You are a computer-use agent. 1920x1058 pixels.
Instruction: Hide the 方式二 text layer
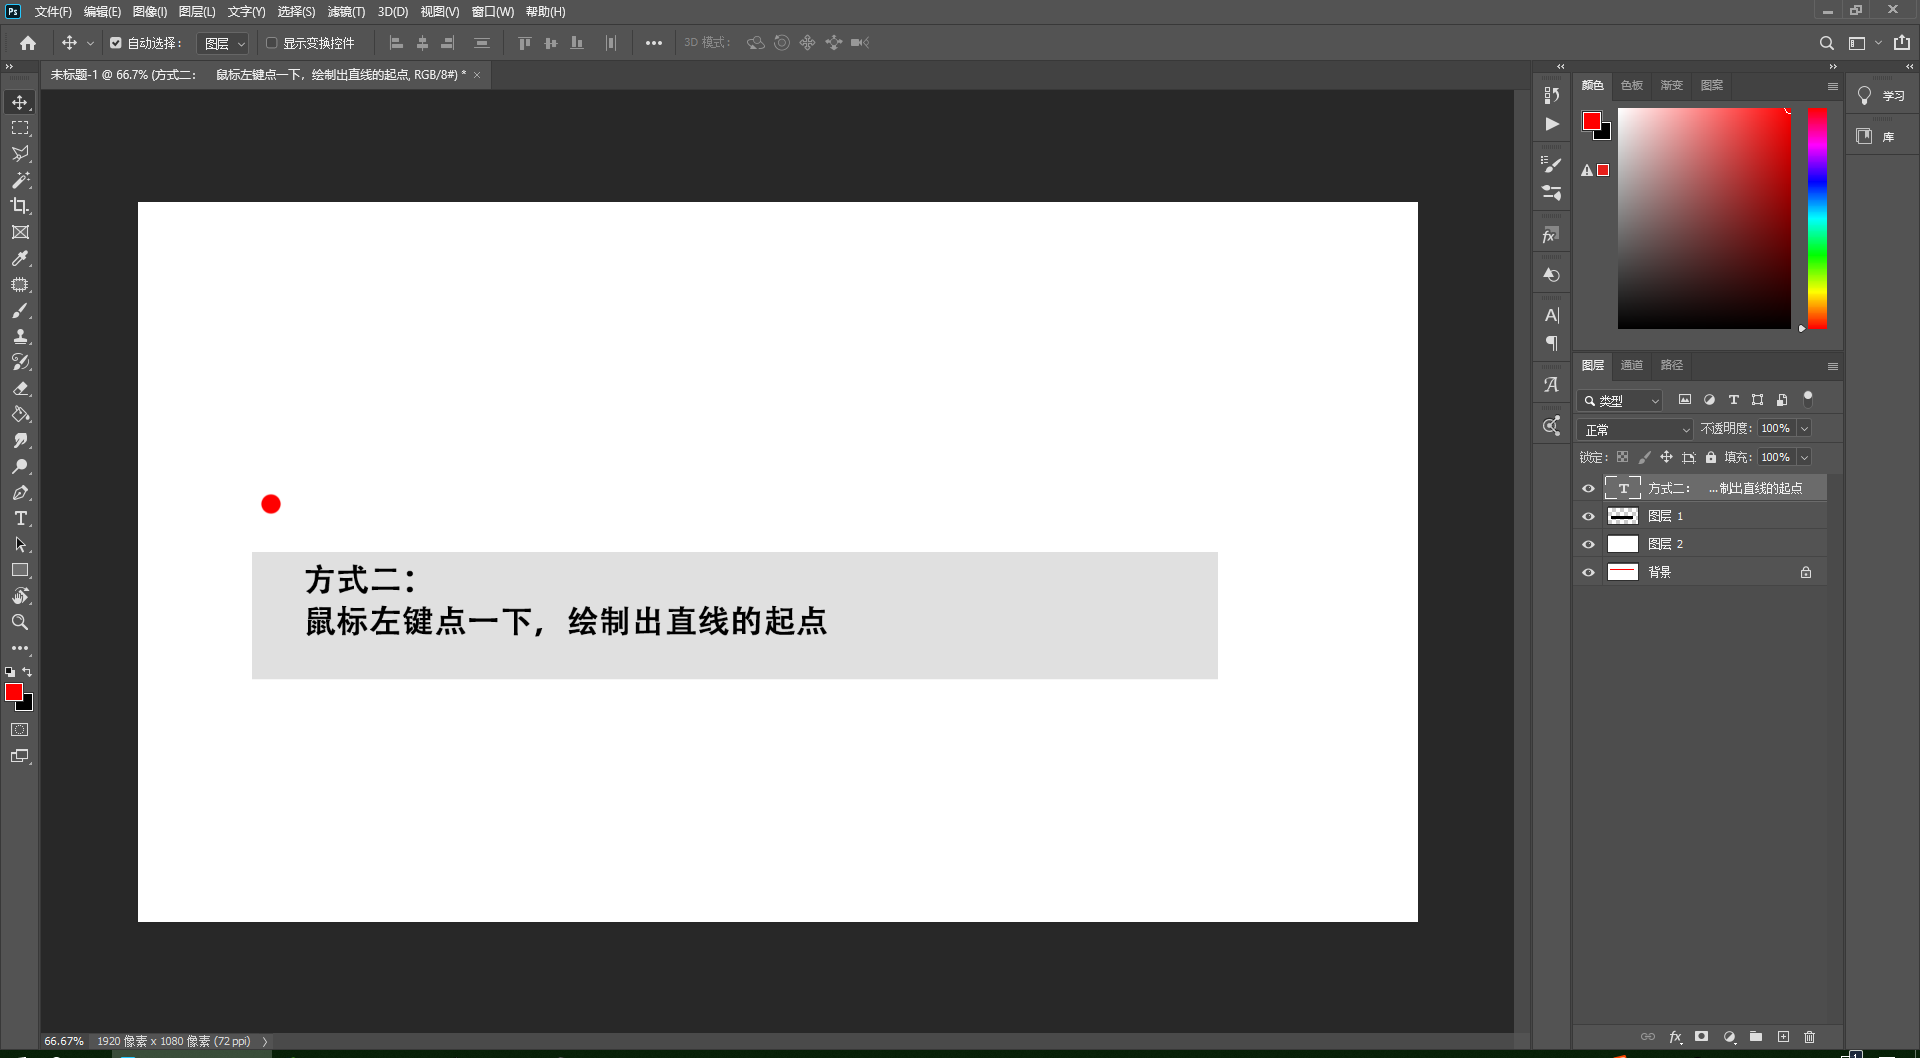coord(1588,488)
